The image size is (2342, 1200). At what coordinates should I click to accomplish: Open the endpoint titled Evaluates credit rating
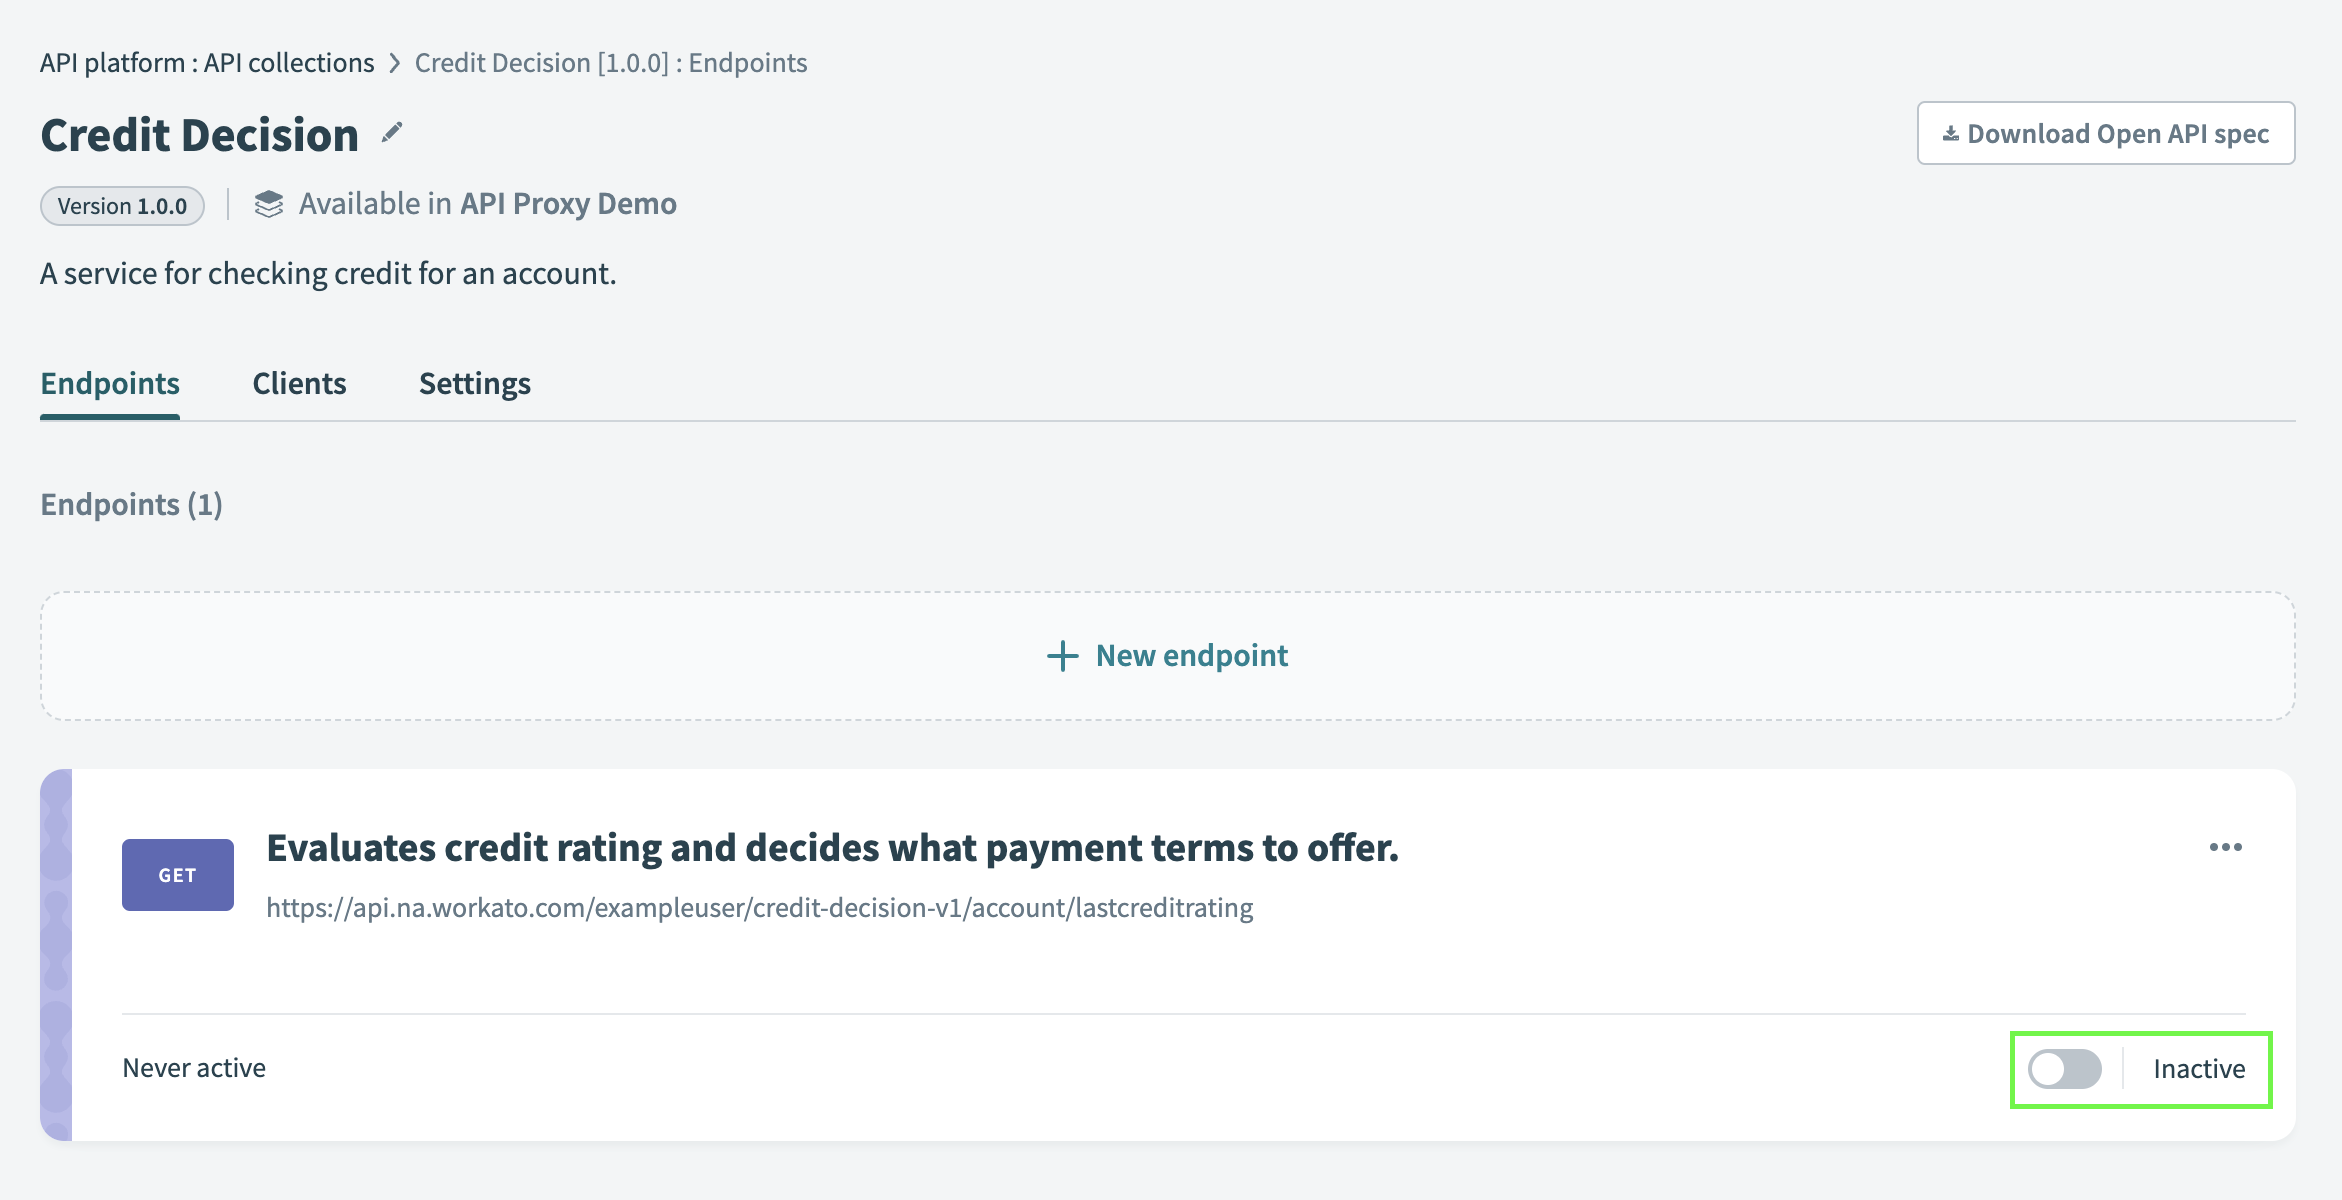click(833, 847)
